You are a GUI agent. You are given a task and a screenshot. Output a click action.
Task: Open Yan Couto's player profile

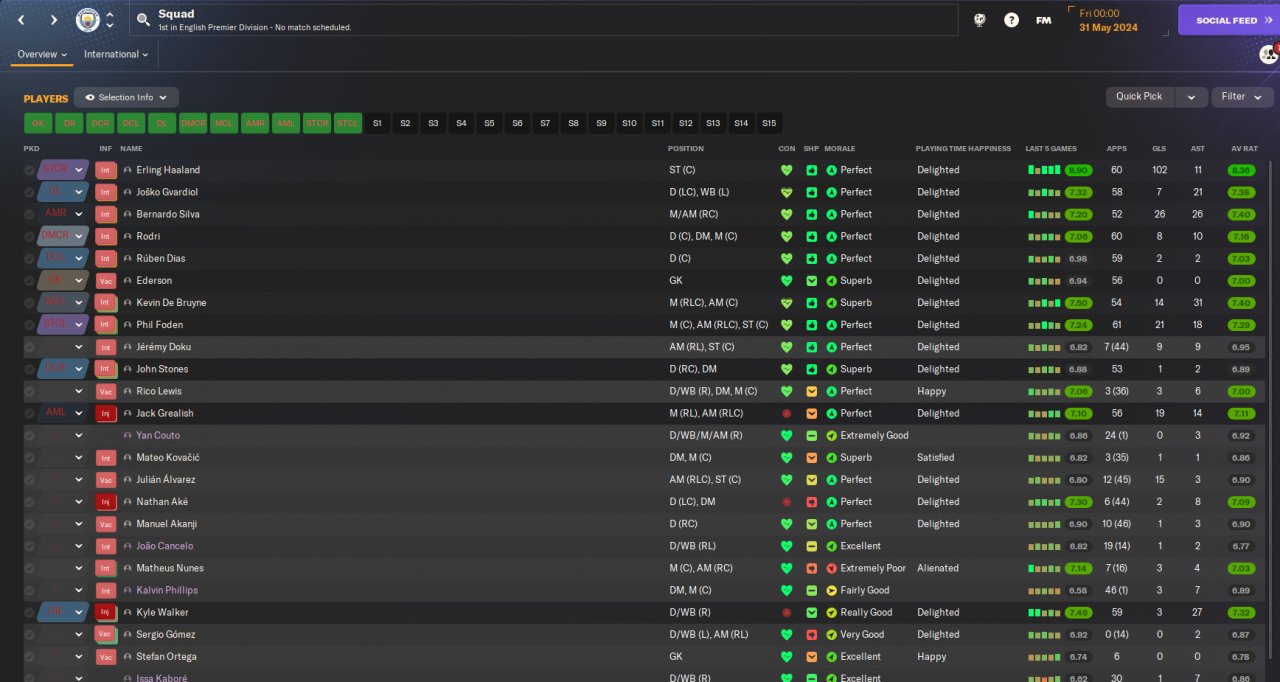point(158,435)
